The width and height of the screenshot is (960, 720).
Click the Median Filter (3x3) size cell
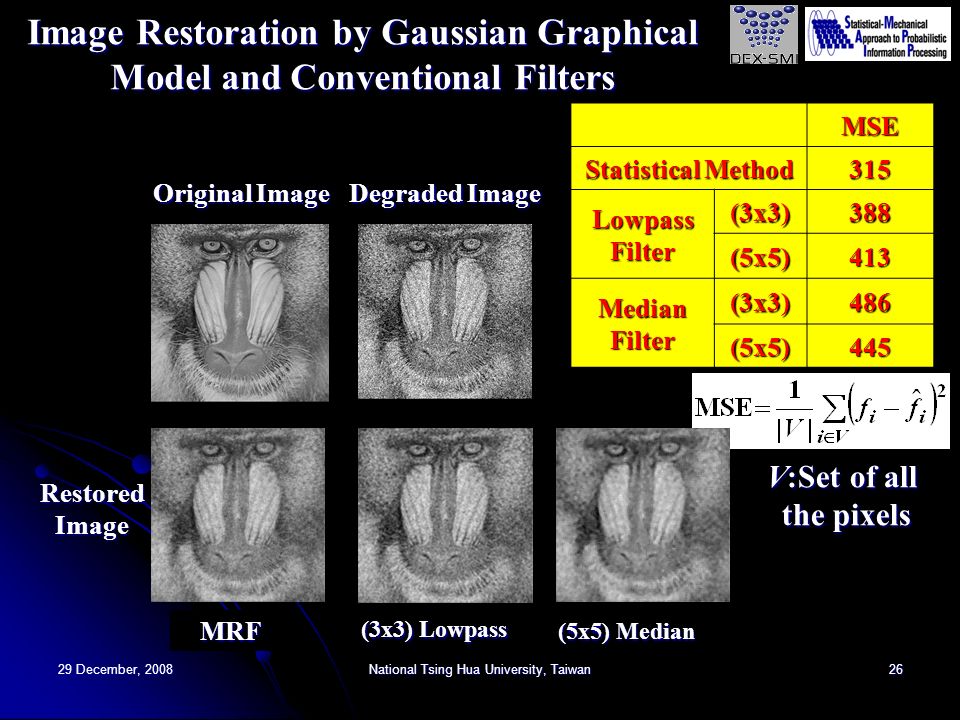760,302
